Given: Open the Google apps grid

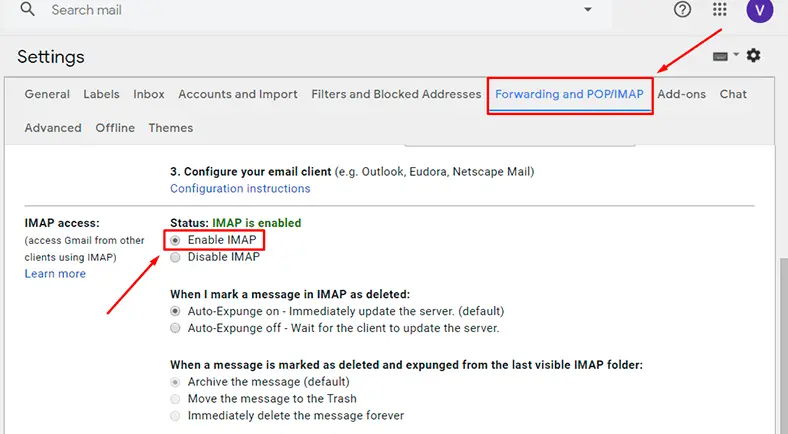Looking at the screenshot, I should coord(720,9).
